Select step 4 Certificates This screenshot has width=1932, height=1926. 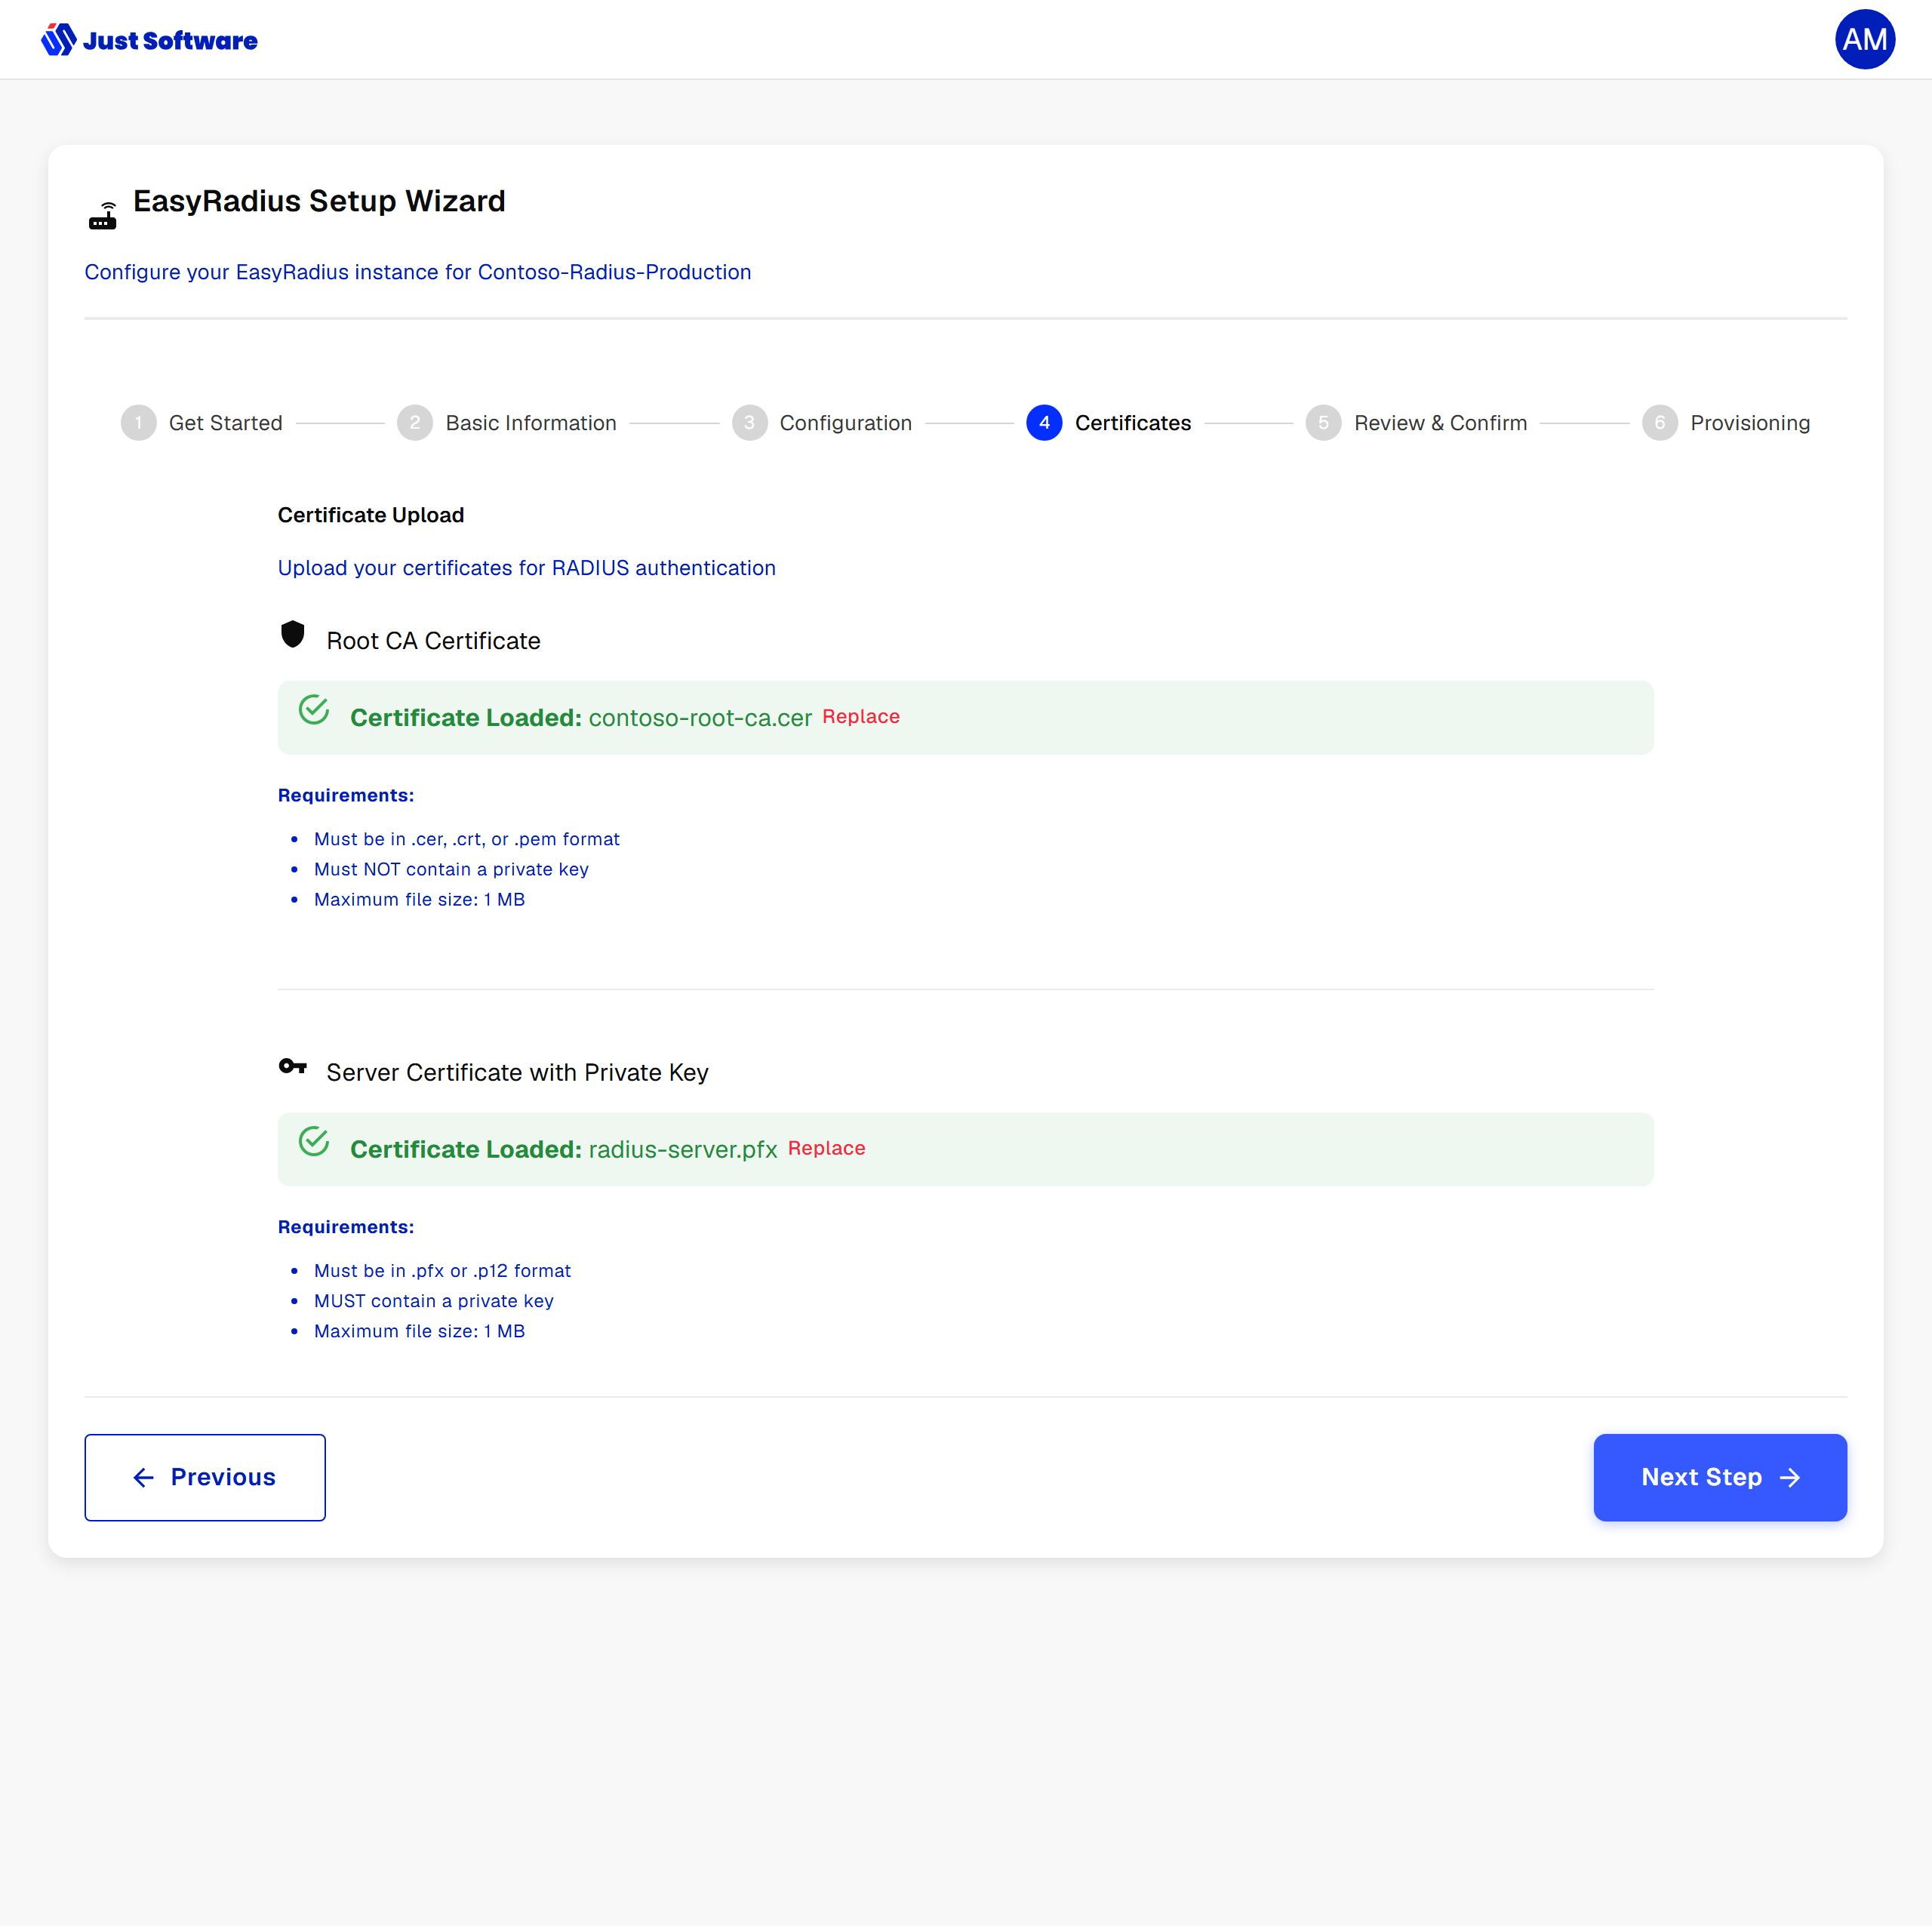(1109, 423)
